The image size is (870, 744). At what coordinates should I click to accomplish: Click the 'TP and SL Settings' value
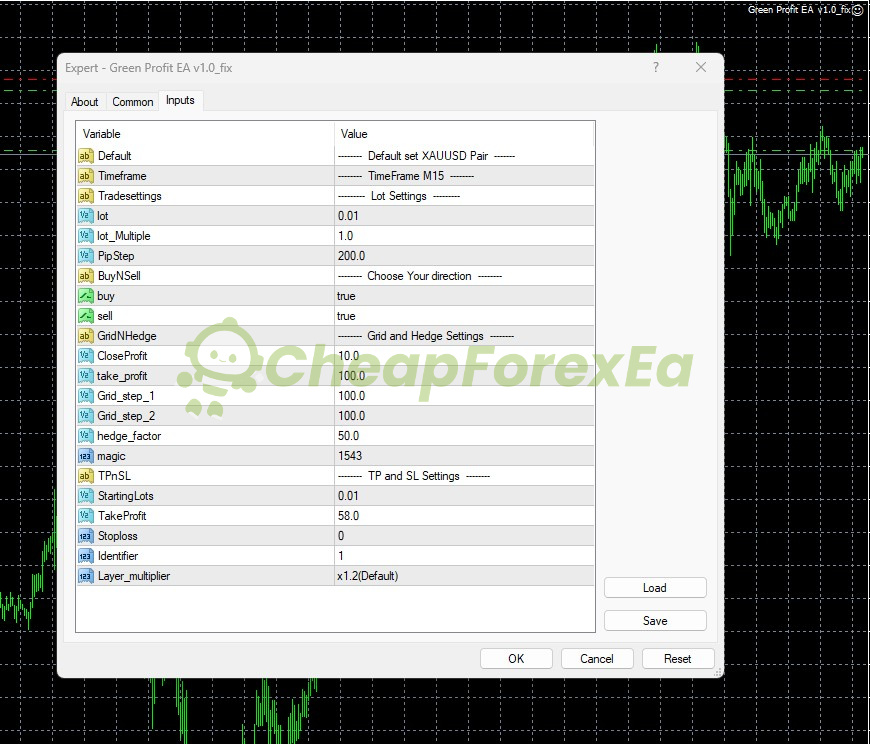(x=413, y=476)
